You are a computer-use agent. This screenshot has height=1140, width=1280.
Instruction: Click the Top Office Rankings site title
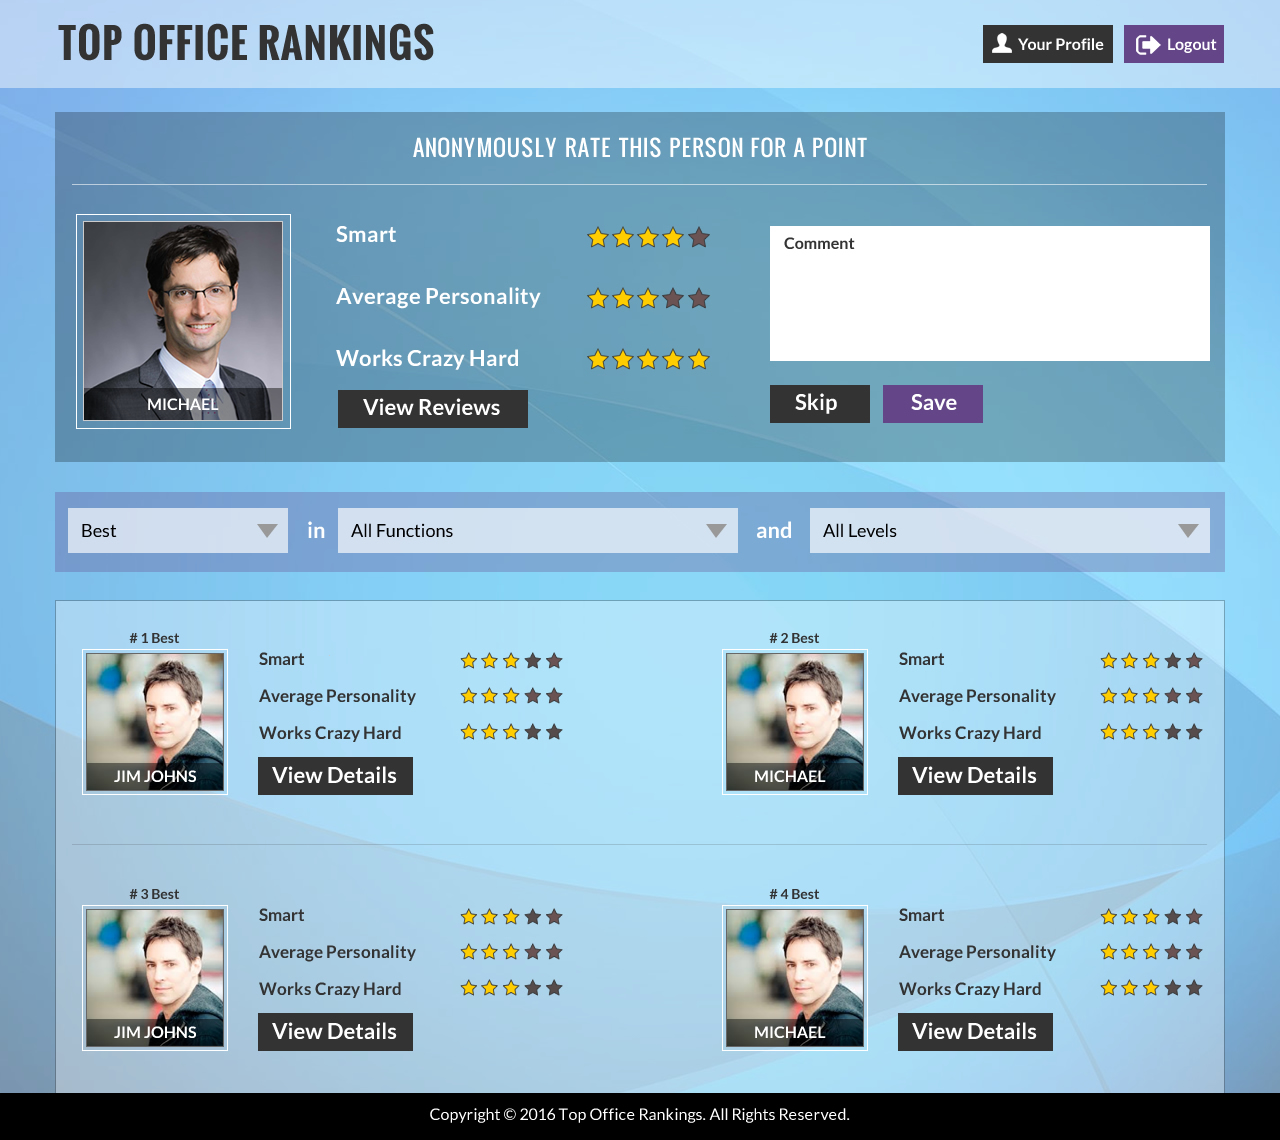(x=246, y=43)
